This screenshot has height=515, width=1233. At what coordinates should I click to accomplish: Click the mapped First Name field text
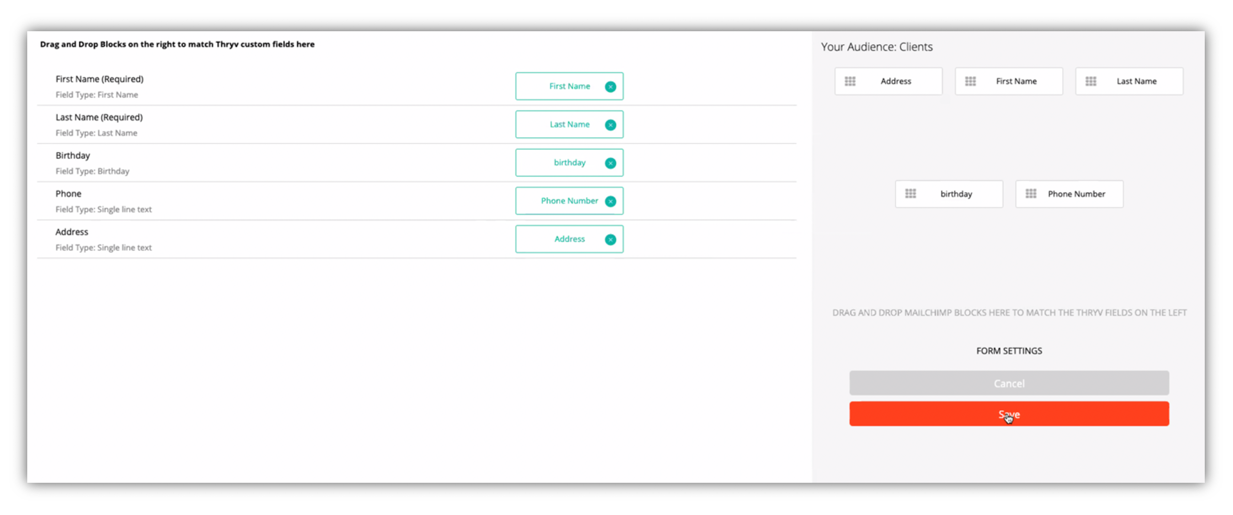pos(570,86)
